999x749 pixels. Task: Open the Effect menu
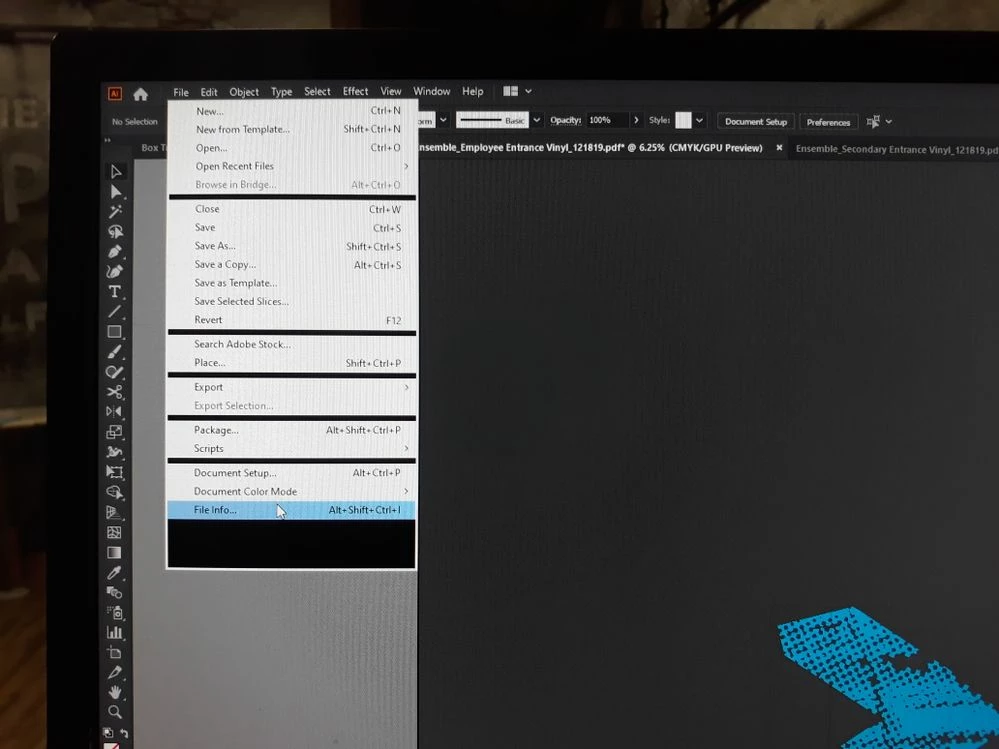(x=356, y=91)
